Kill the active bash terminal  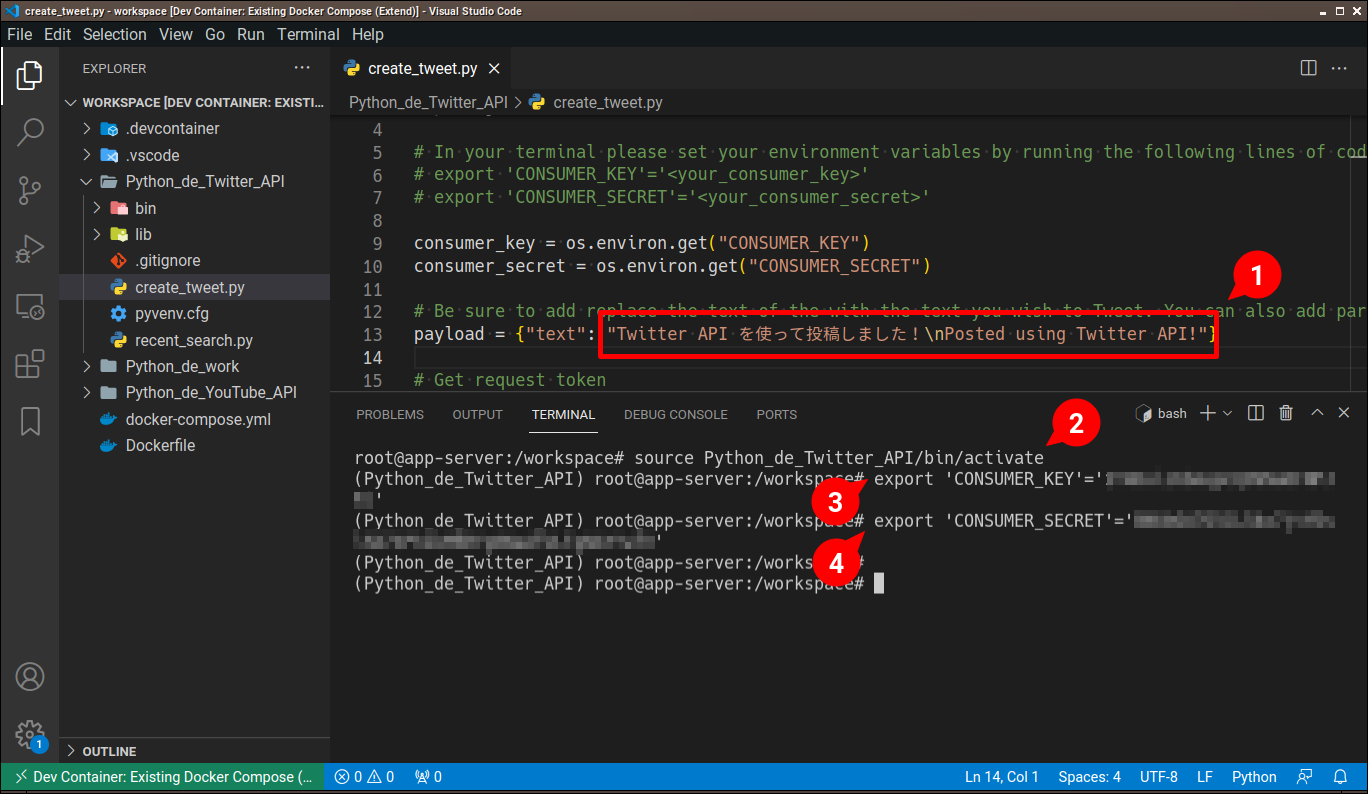[x=1286, y=412]
